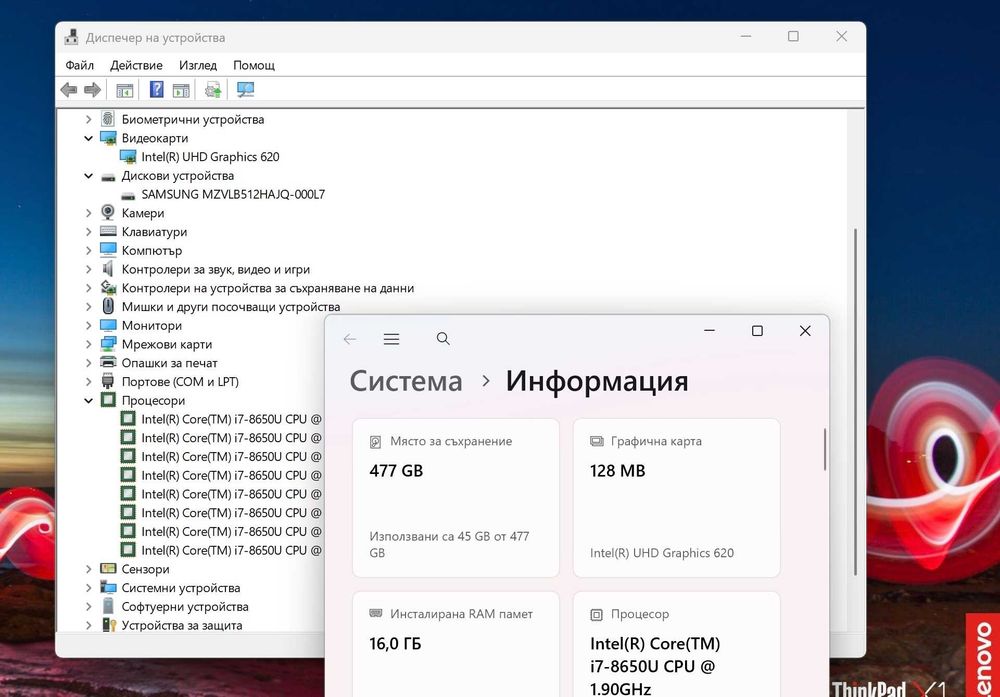This screenshot has width=1000, height=697.
Task: Minimize the Device Manager window
Action: [746, 36]
